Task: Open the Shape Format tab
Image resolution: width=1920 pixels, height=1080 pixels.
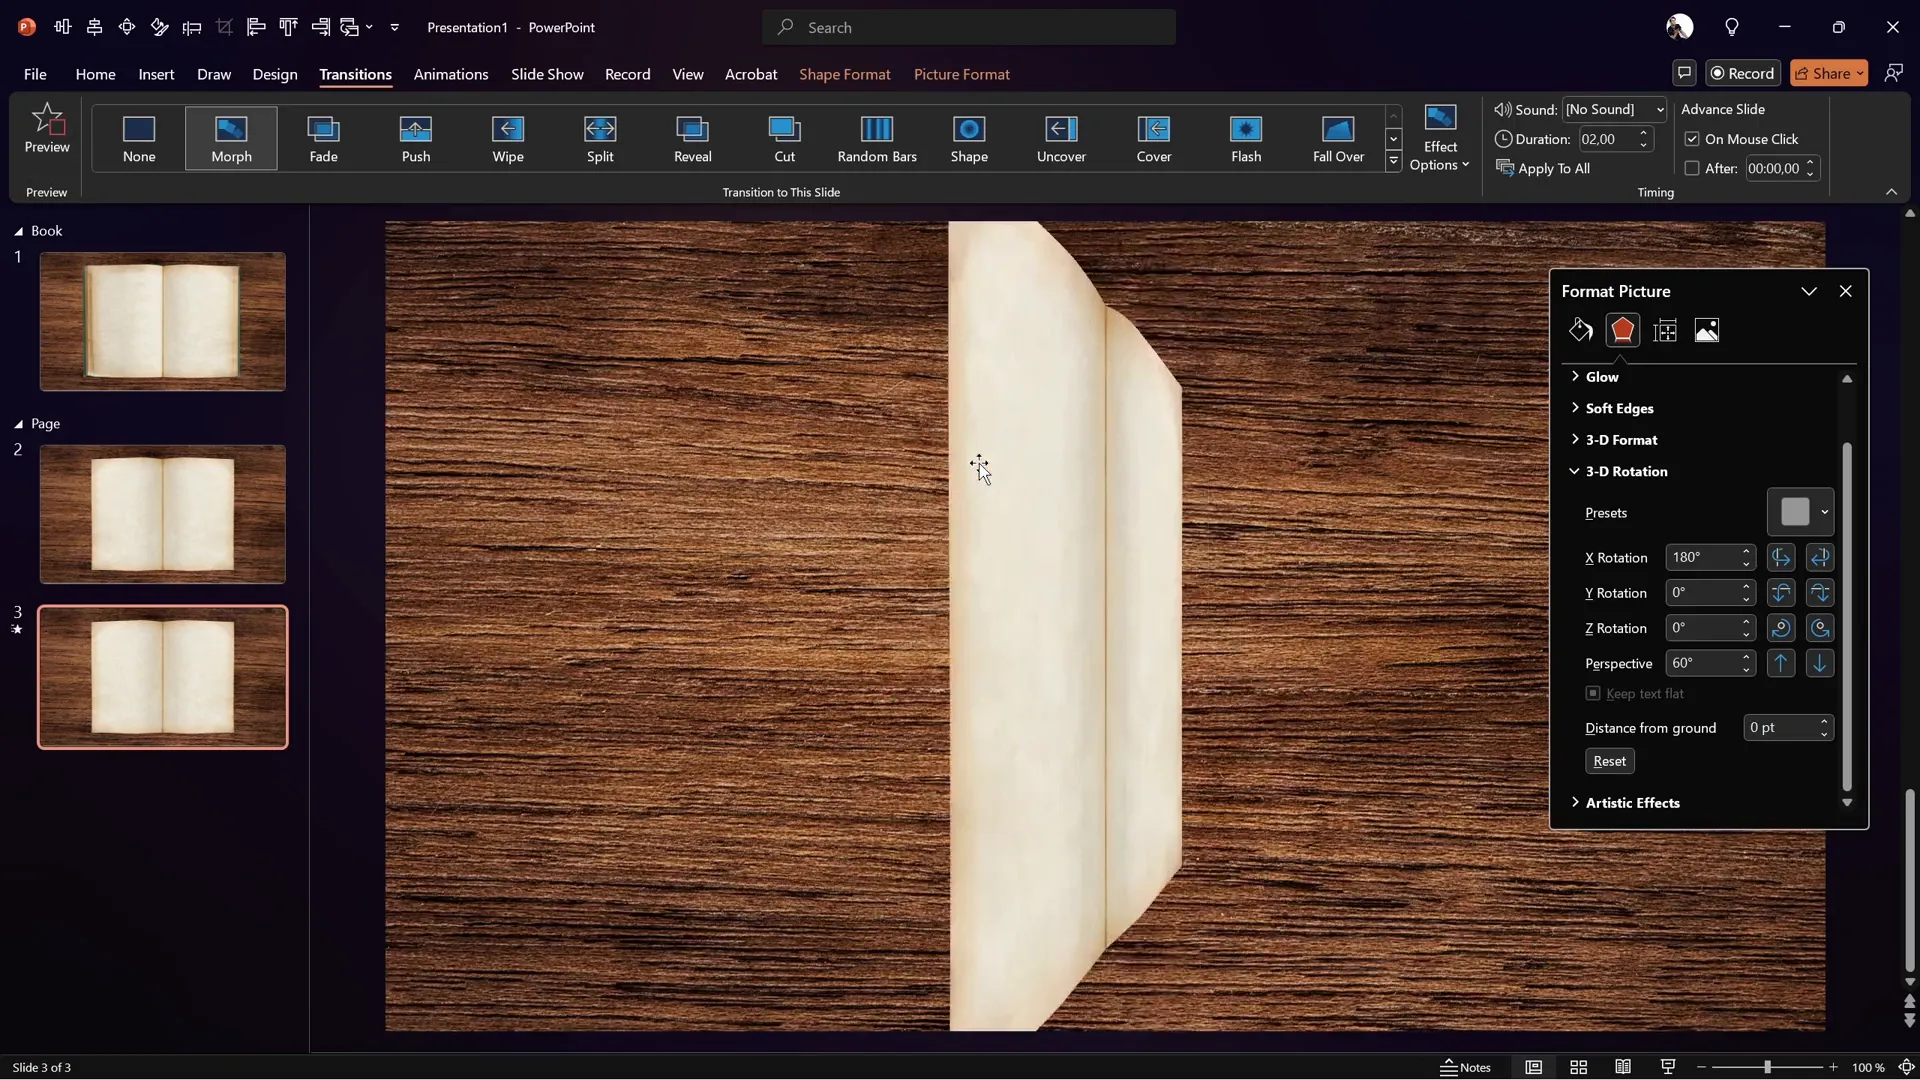Action: coord(845,74)
